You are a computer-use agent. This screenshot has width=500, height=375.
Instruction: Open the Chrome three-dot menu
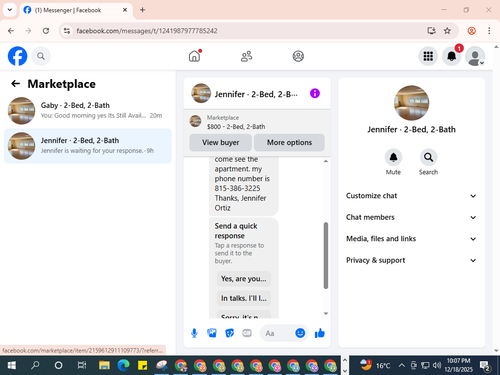click(489, 31)
